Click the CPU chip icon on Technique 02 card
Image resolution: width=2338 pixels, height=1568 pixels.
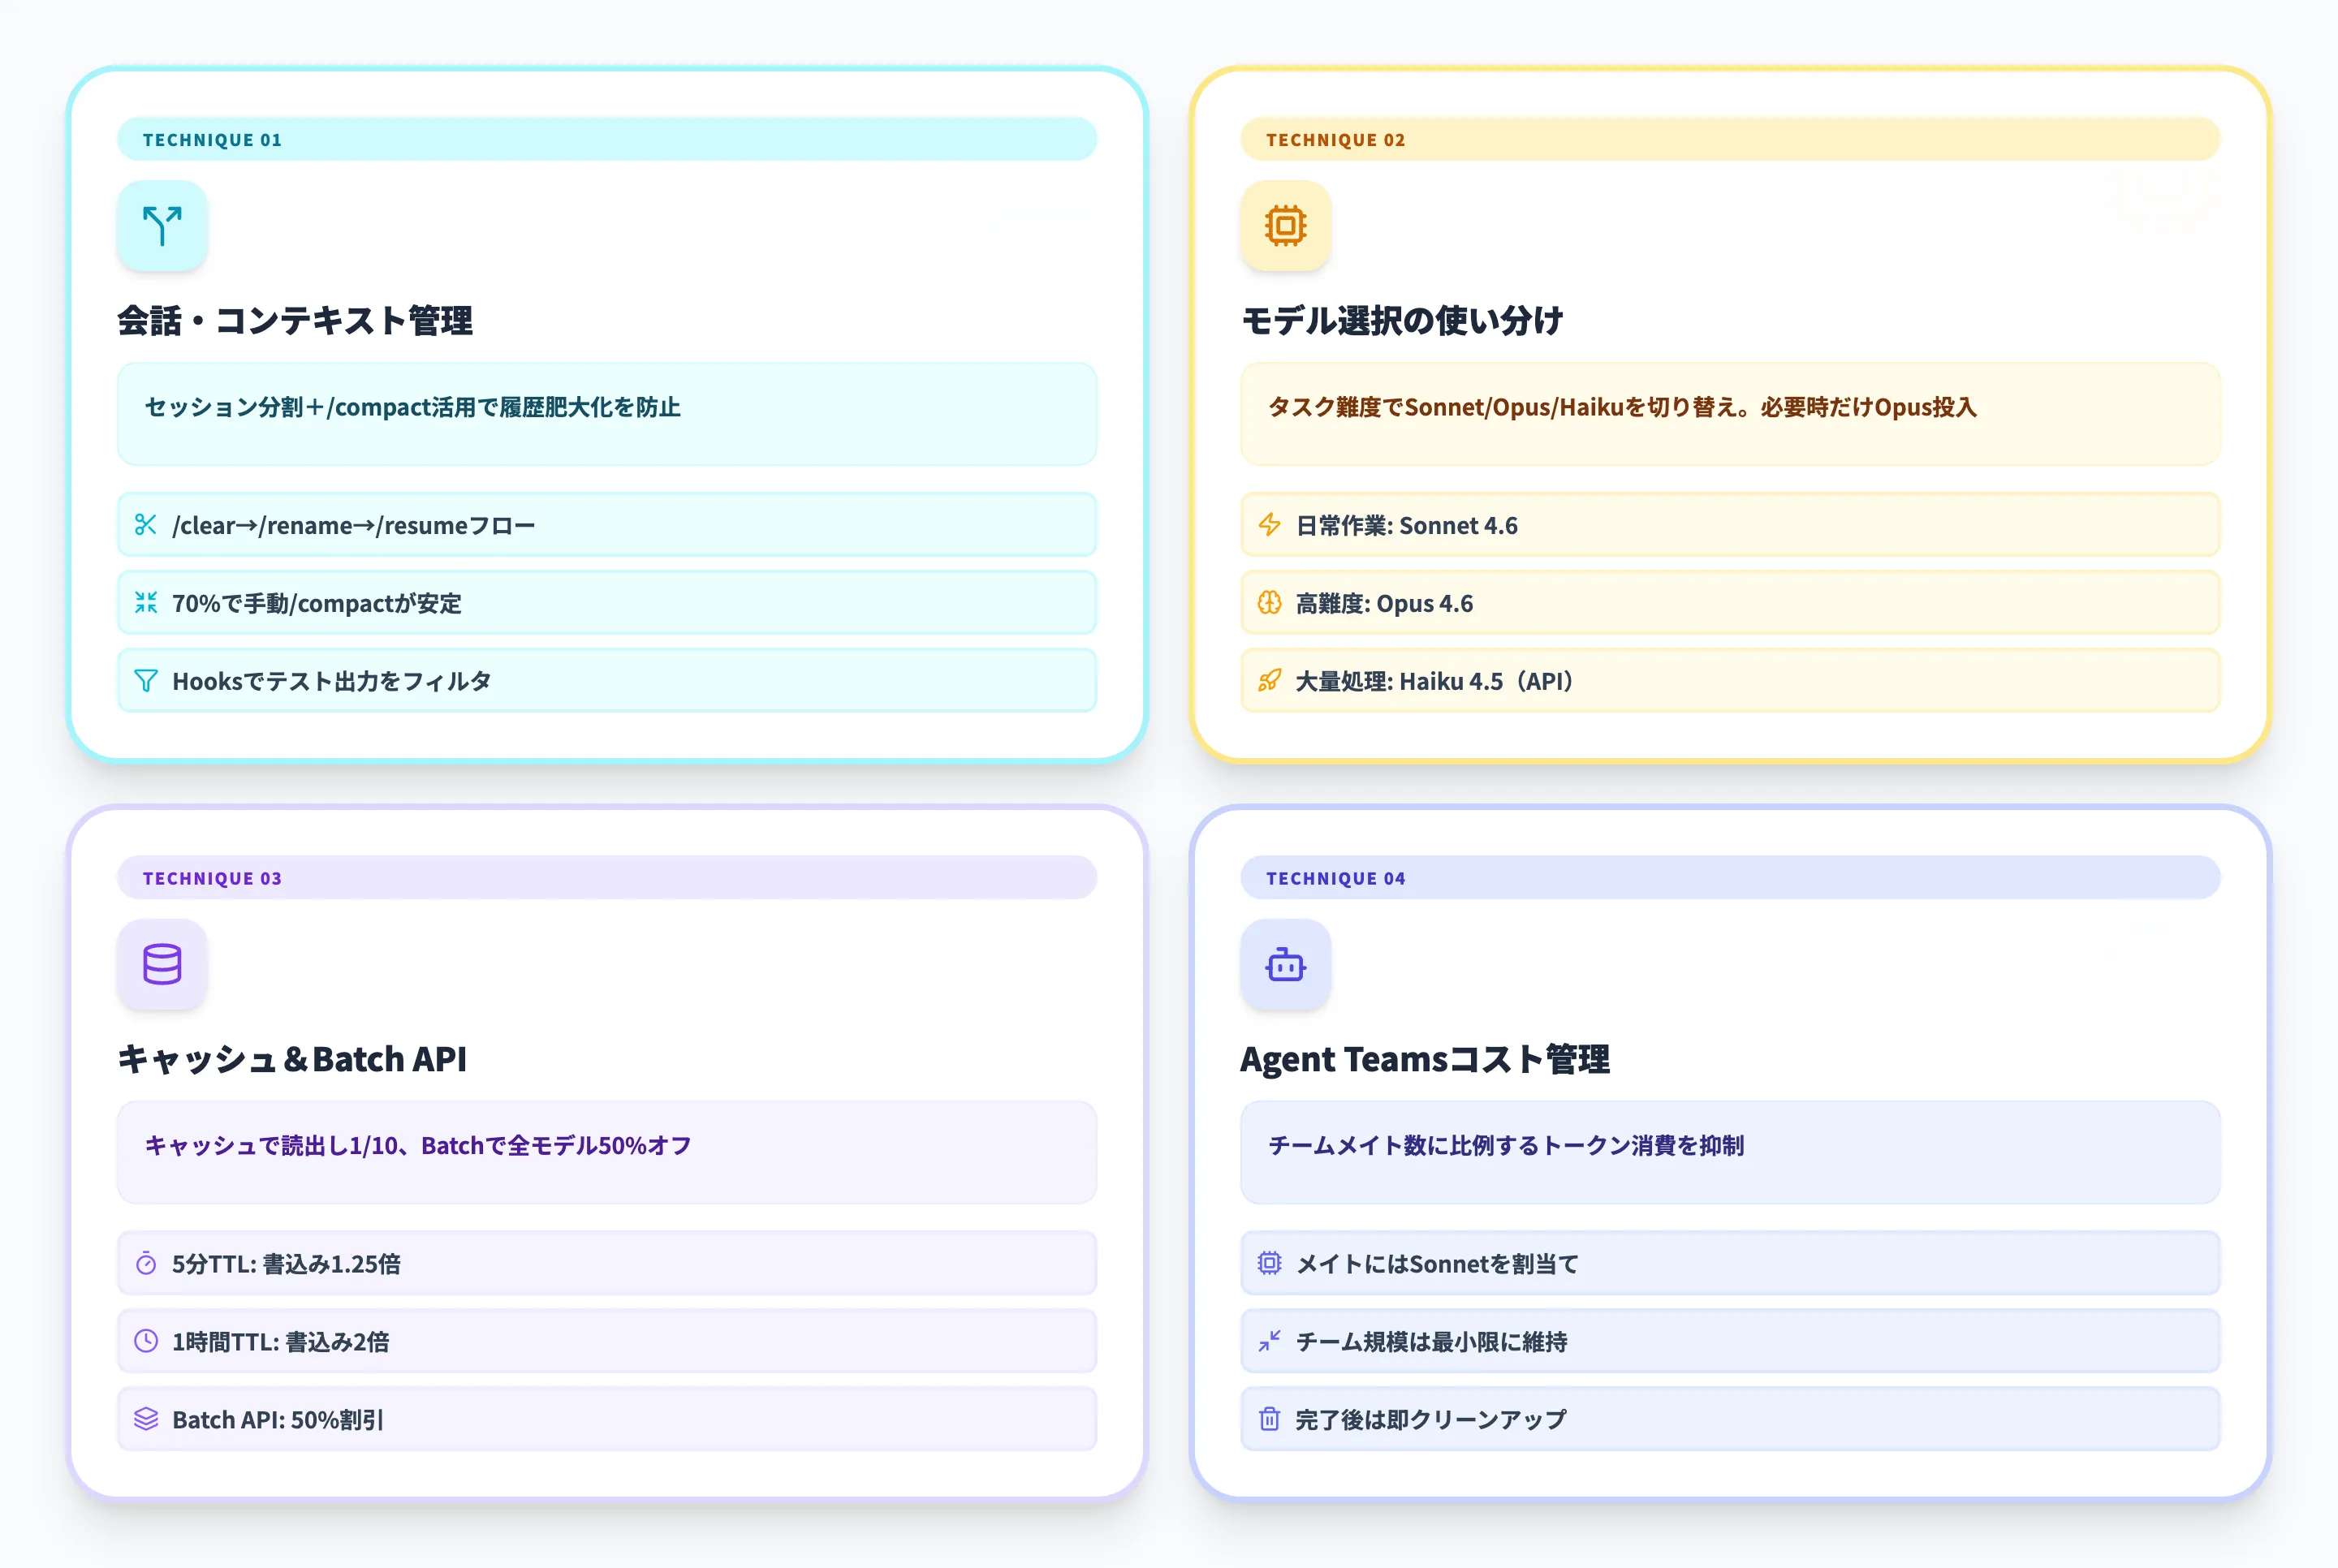[x=1286, y=227]
